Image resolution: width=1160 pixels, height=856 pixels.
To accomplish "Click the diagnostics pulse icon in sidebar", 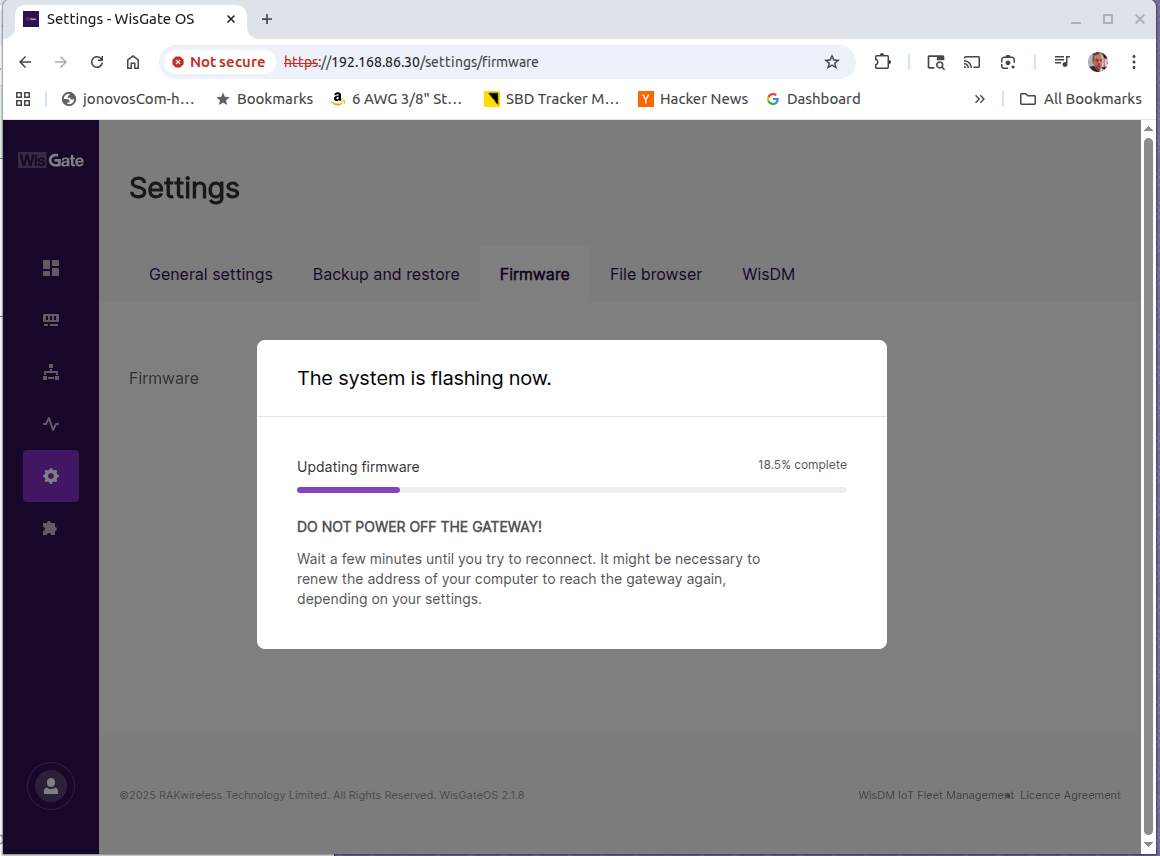I will point(51,424).
